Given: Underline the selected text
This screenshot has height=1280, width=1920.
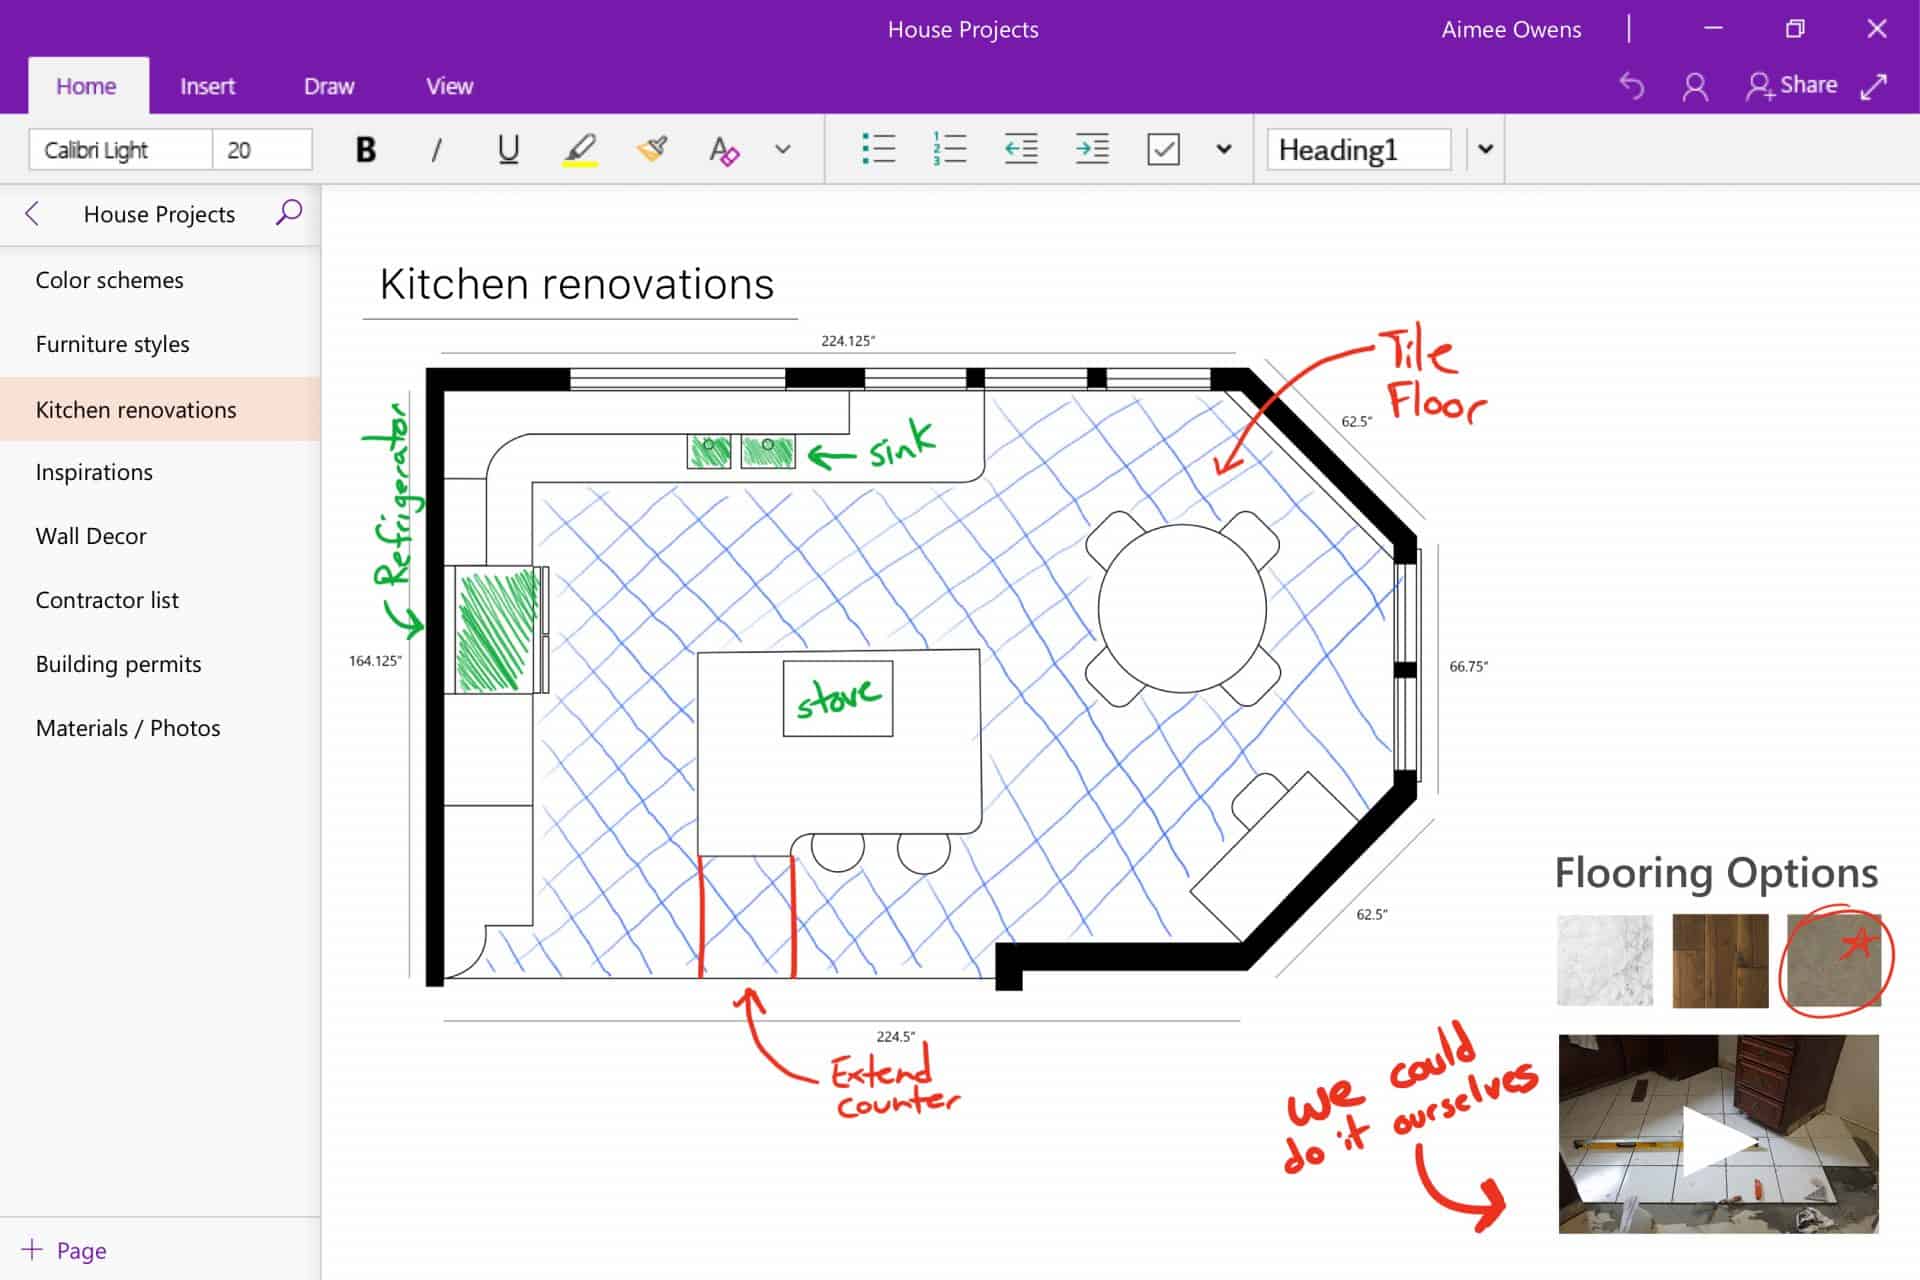Looking at the screenshot, I should pos(508,149).
